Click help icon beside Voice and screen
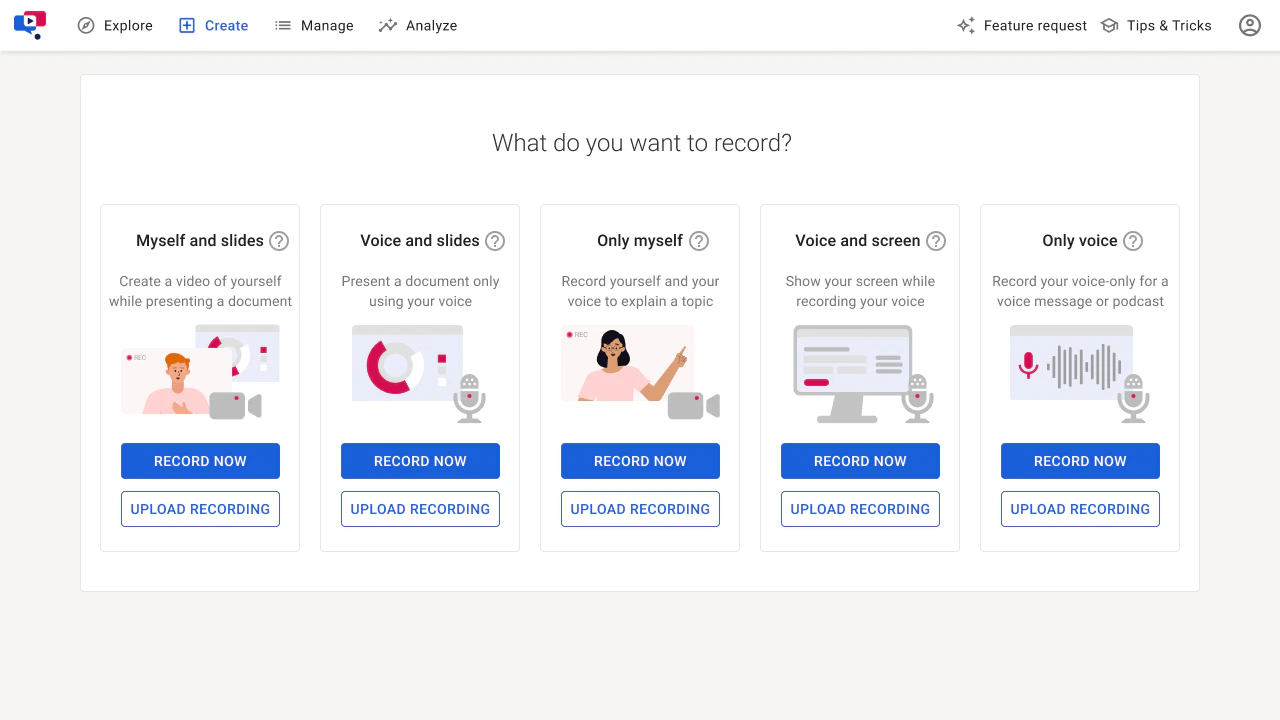 [x=936, y=241]
